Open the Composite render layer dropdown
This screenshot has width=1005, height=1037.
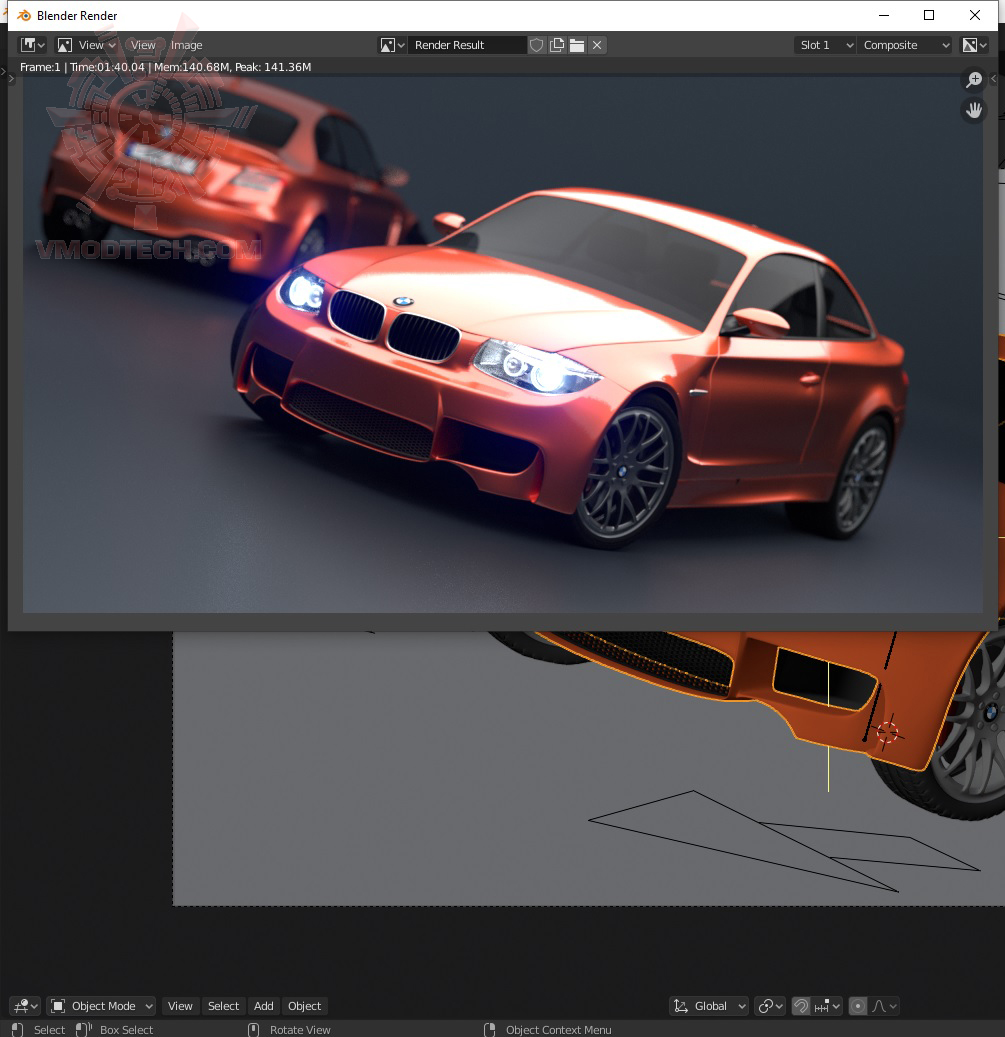[905, 45]
